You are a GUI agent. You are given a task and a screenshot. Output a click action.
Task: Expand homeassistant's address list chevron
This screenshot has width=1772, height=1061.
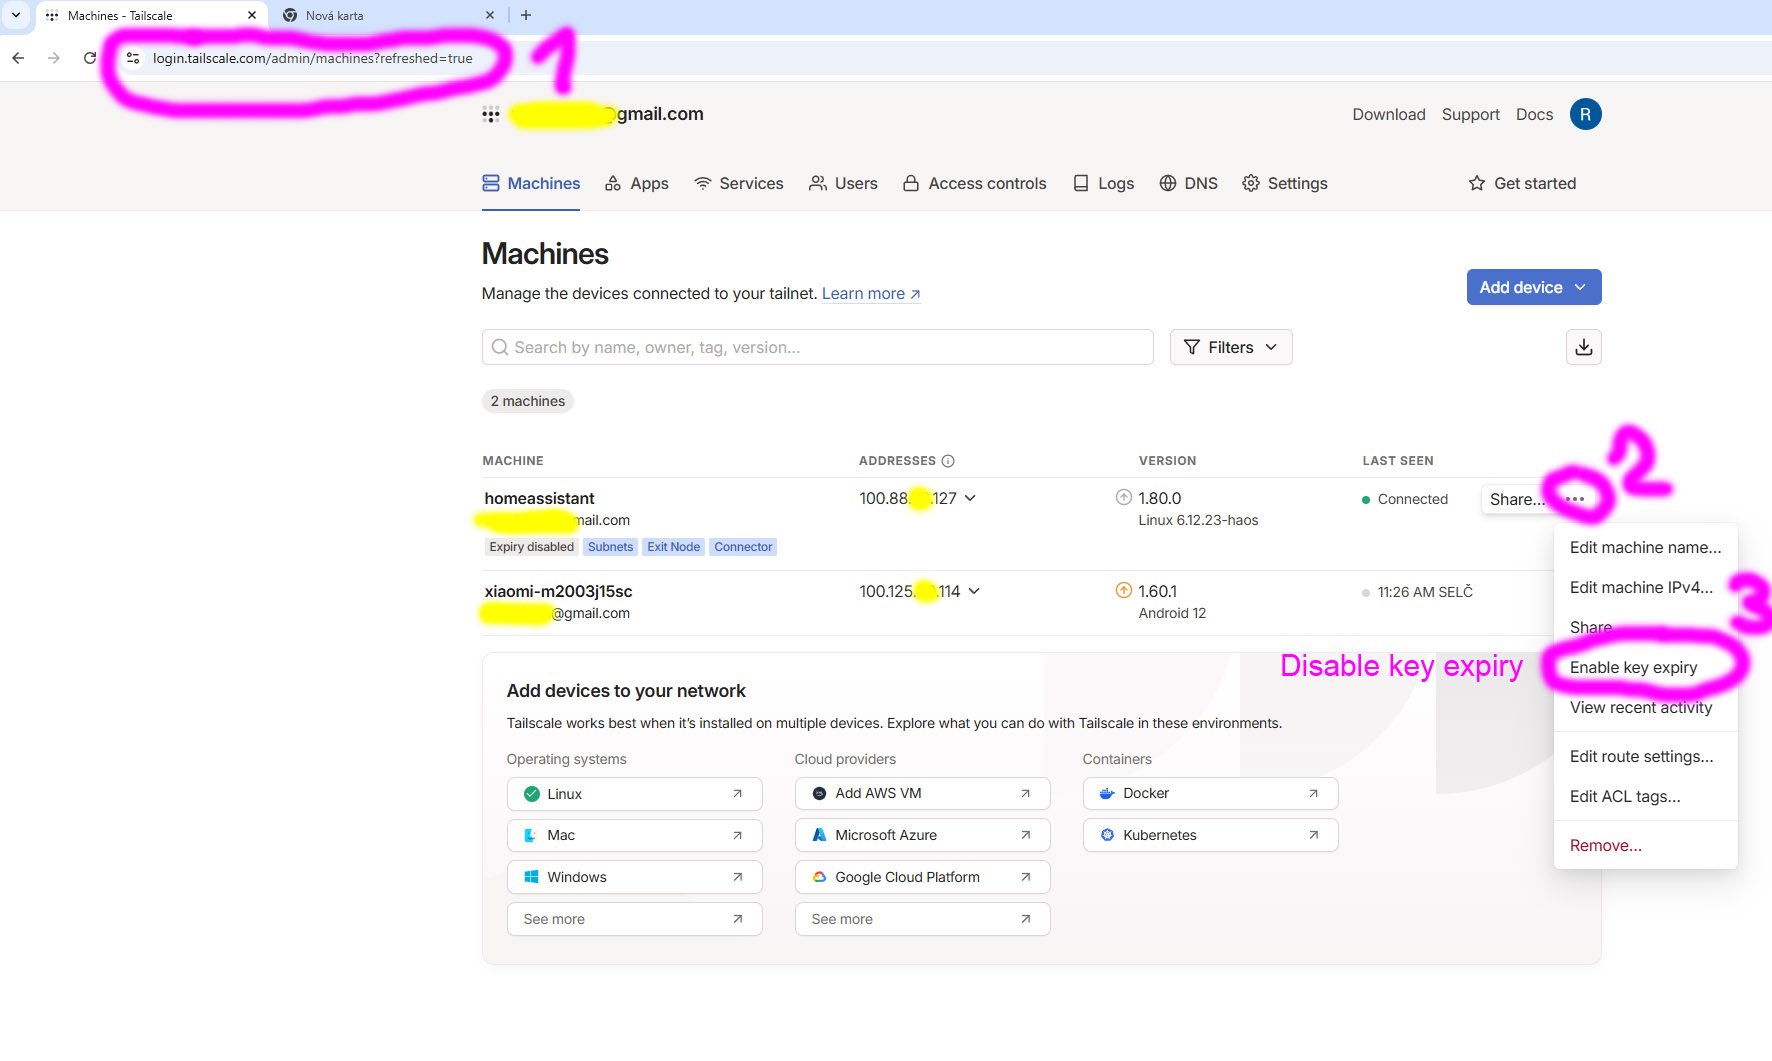[x=970, y=498]
